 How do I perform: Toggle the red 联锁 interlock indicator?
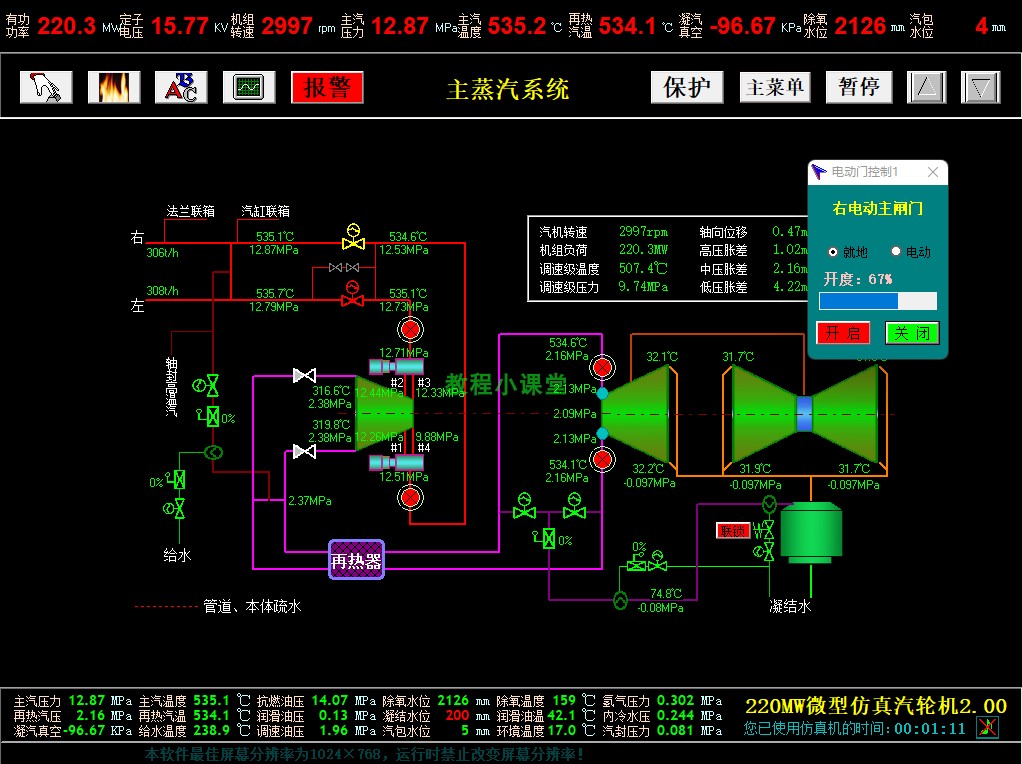pos(733,530)
